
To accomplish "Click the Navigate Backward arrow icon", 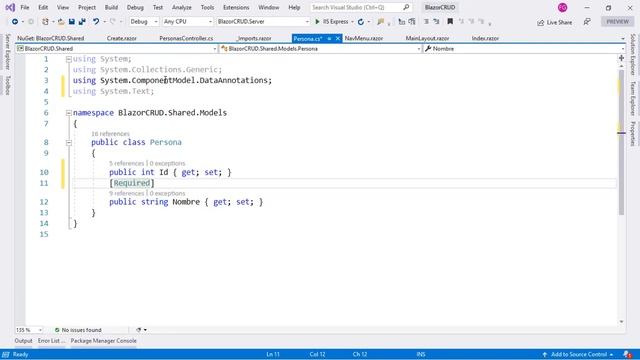I will [15, 22].
